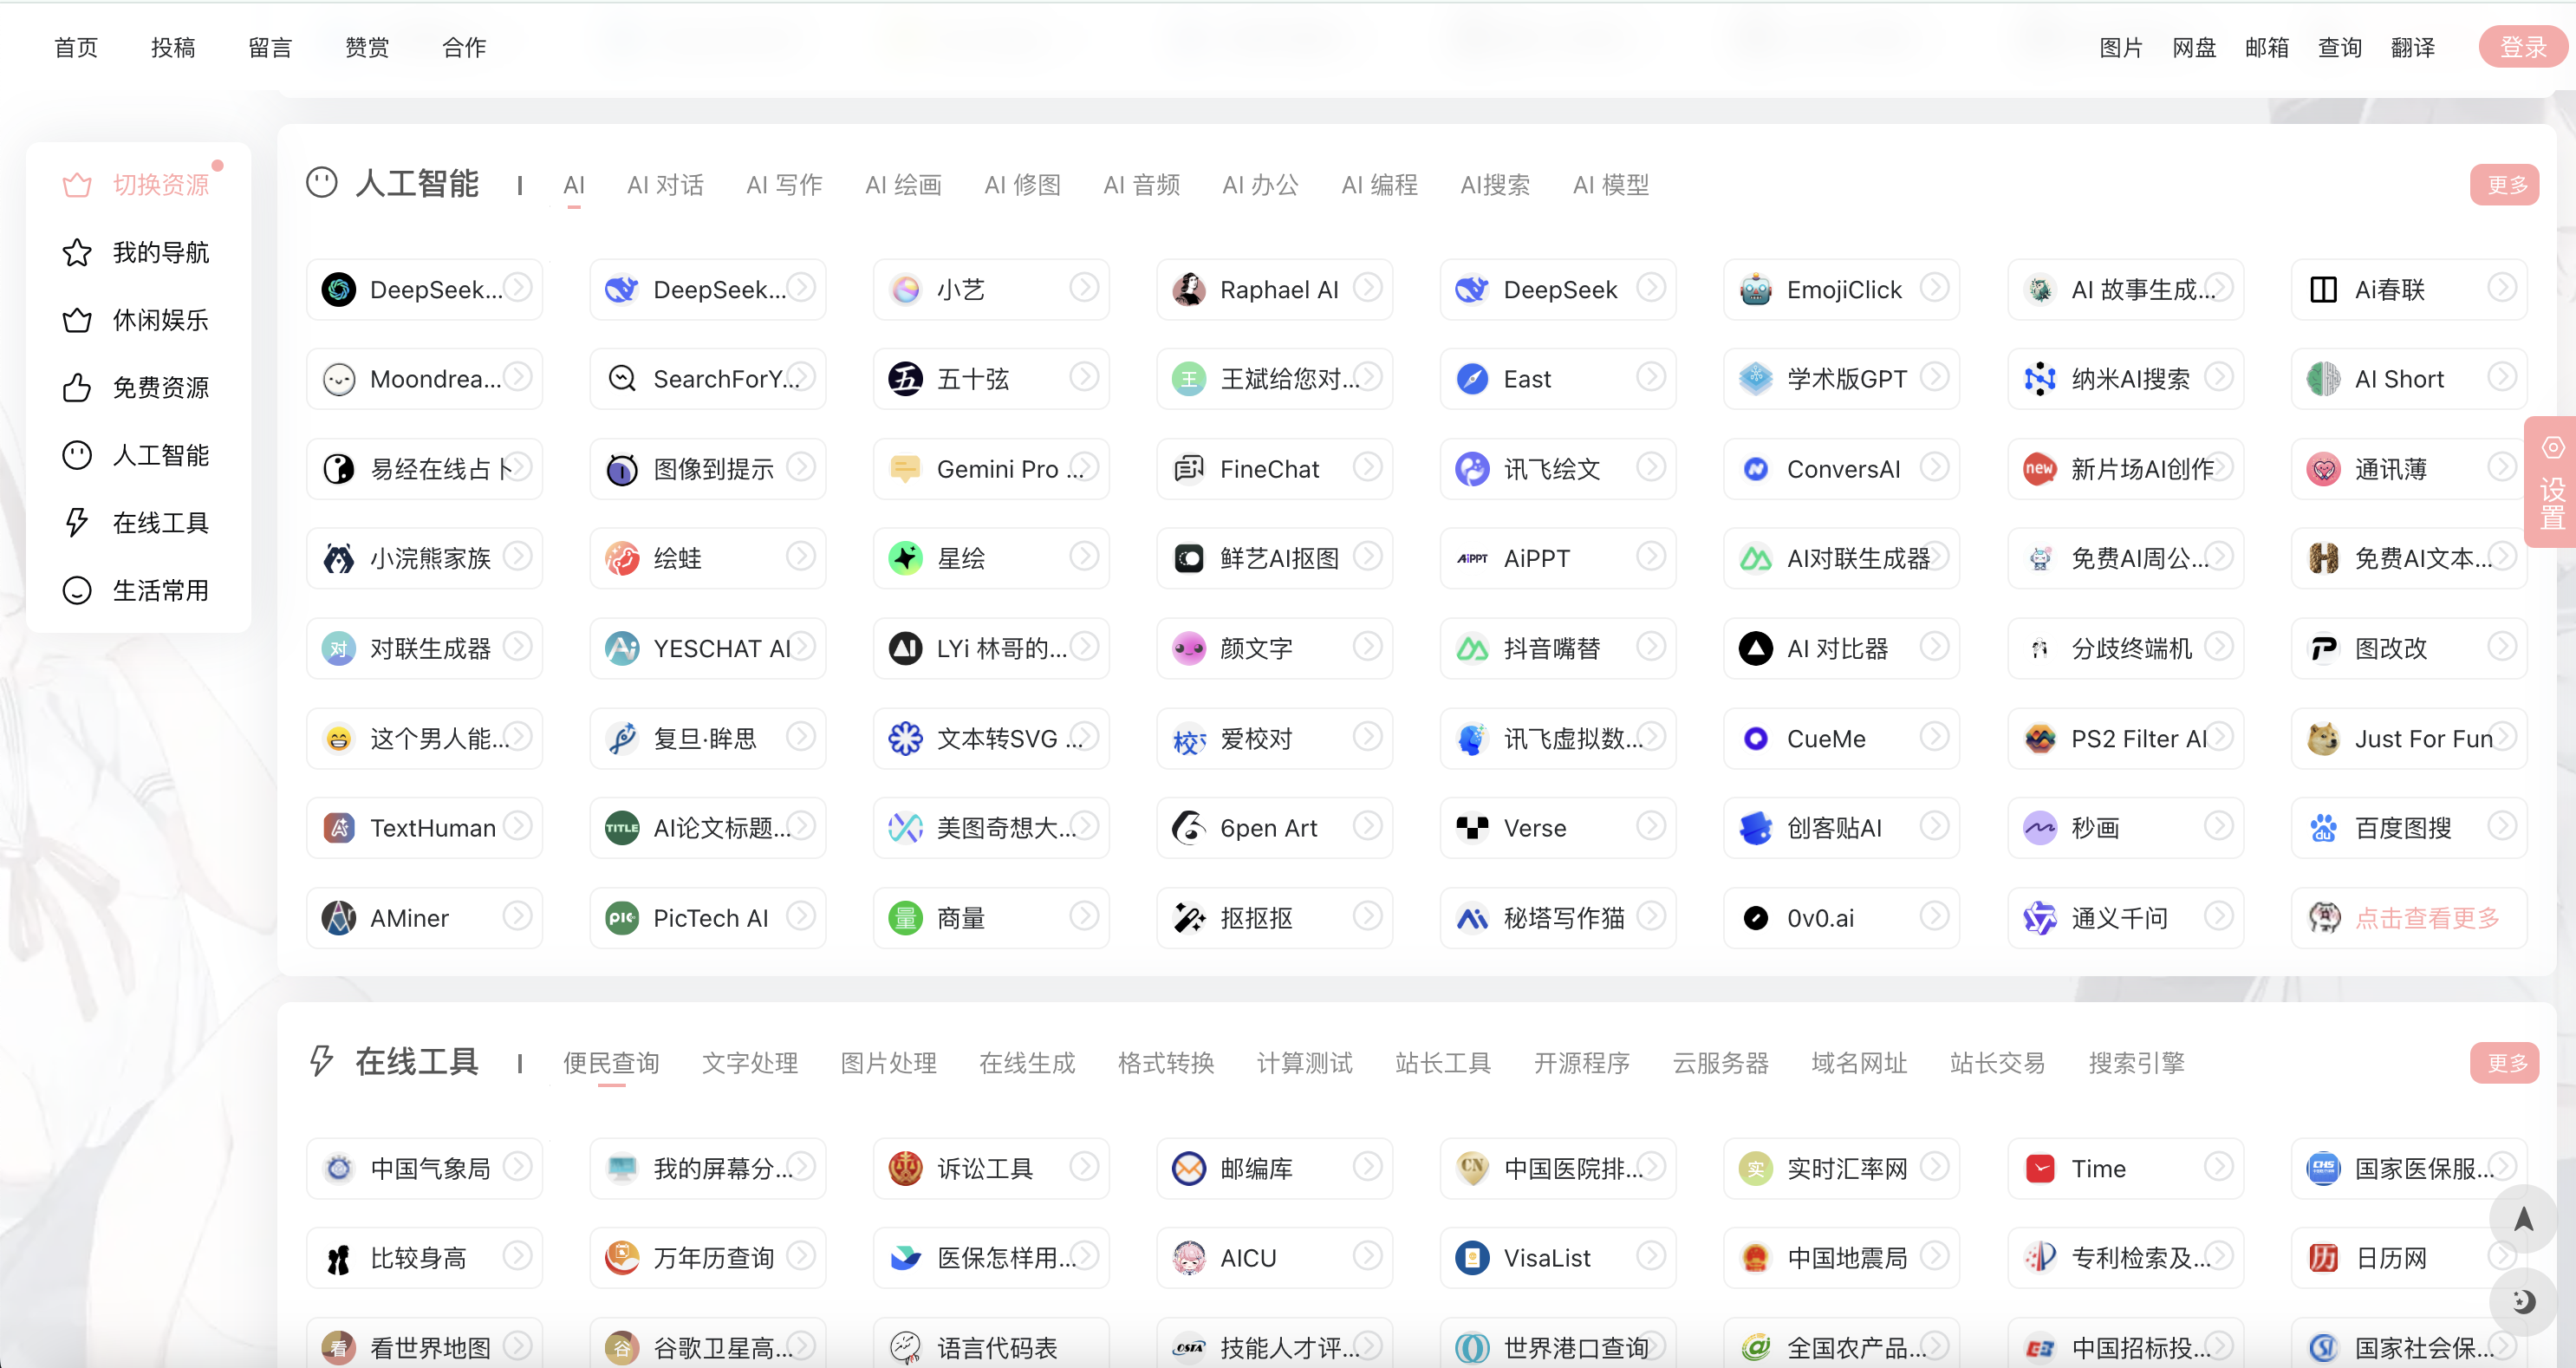Open the AiPPT logo icon
This screenshot has height=1368, width=2576.
click(1472, 558)
